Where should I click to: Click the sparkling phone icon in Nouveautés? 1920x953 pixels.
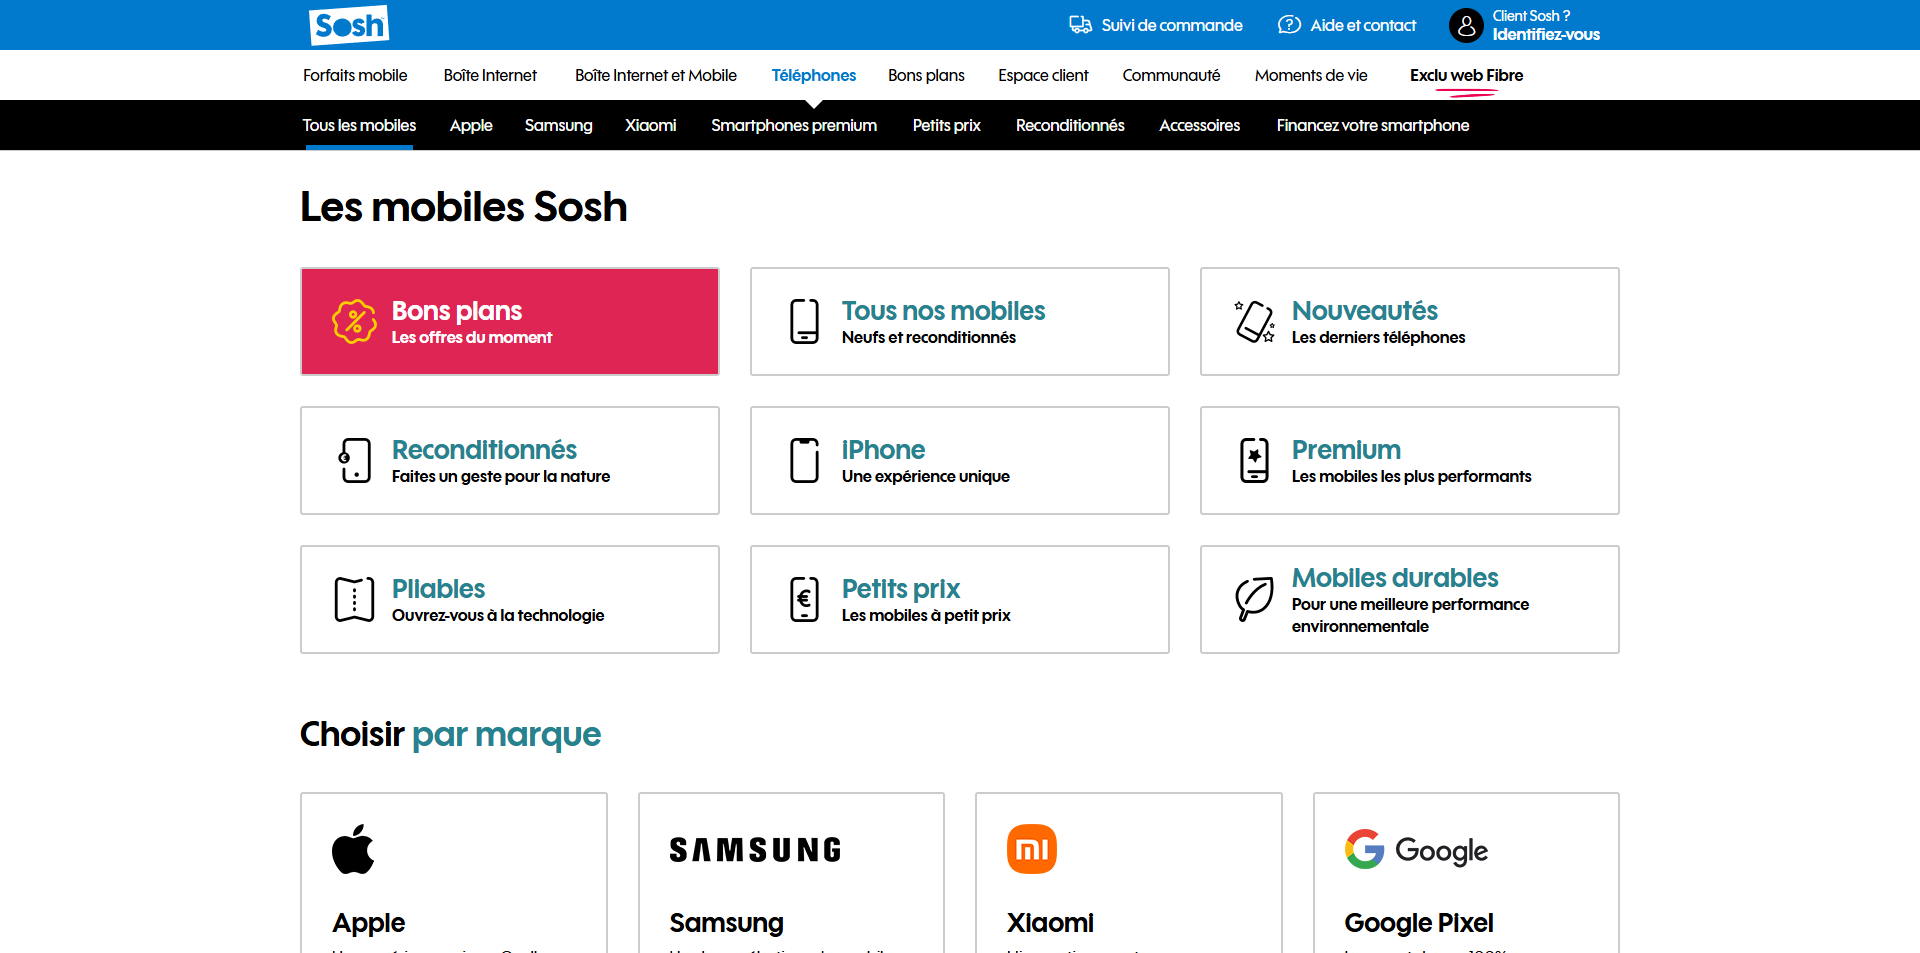(1254, 321)
